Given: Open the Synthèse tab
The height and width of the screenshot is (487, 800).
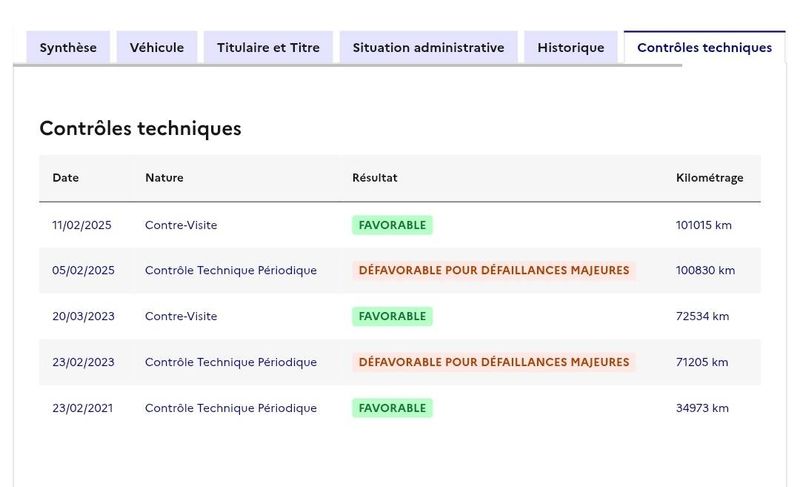Looking at the screenshot, I should [x=68, y=47].
